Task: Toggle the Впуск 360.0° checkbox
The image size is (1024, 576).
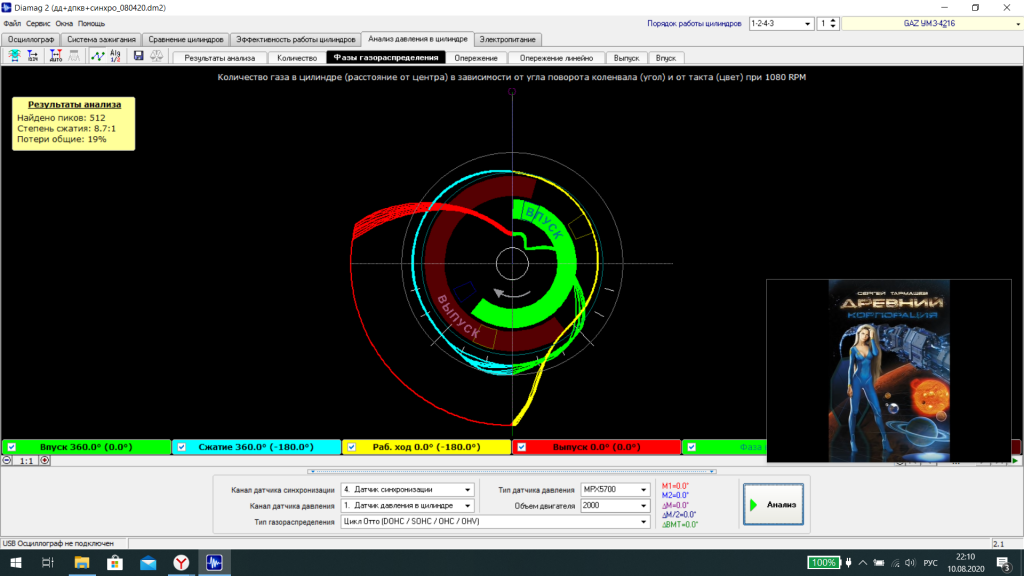Action: tap(12, 447)
